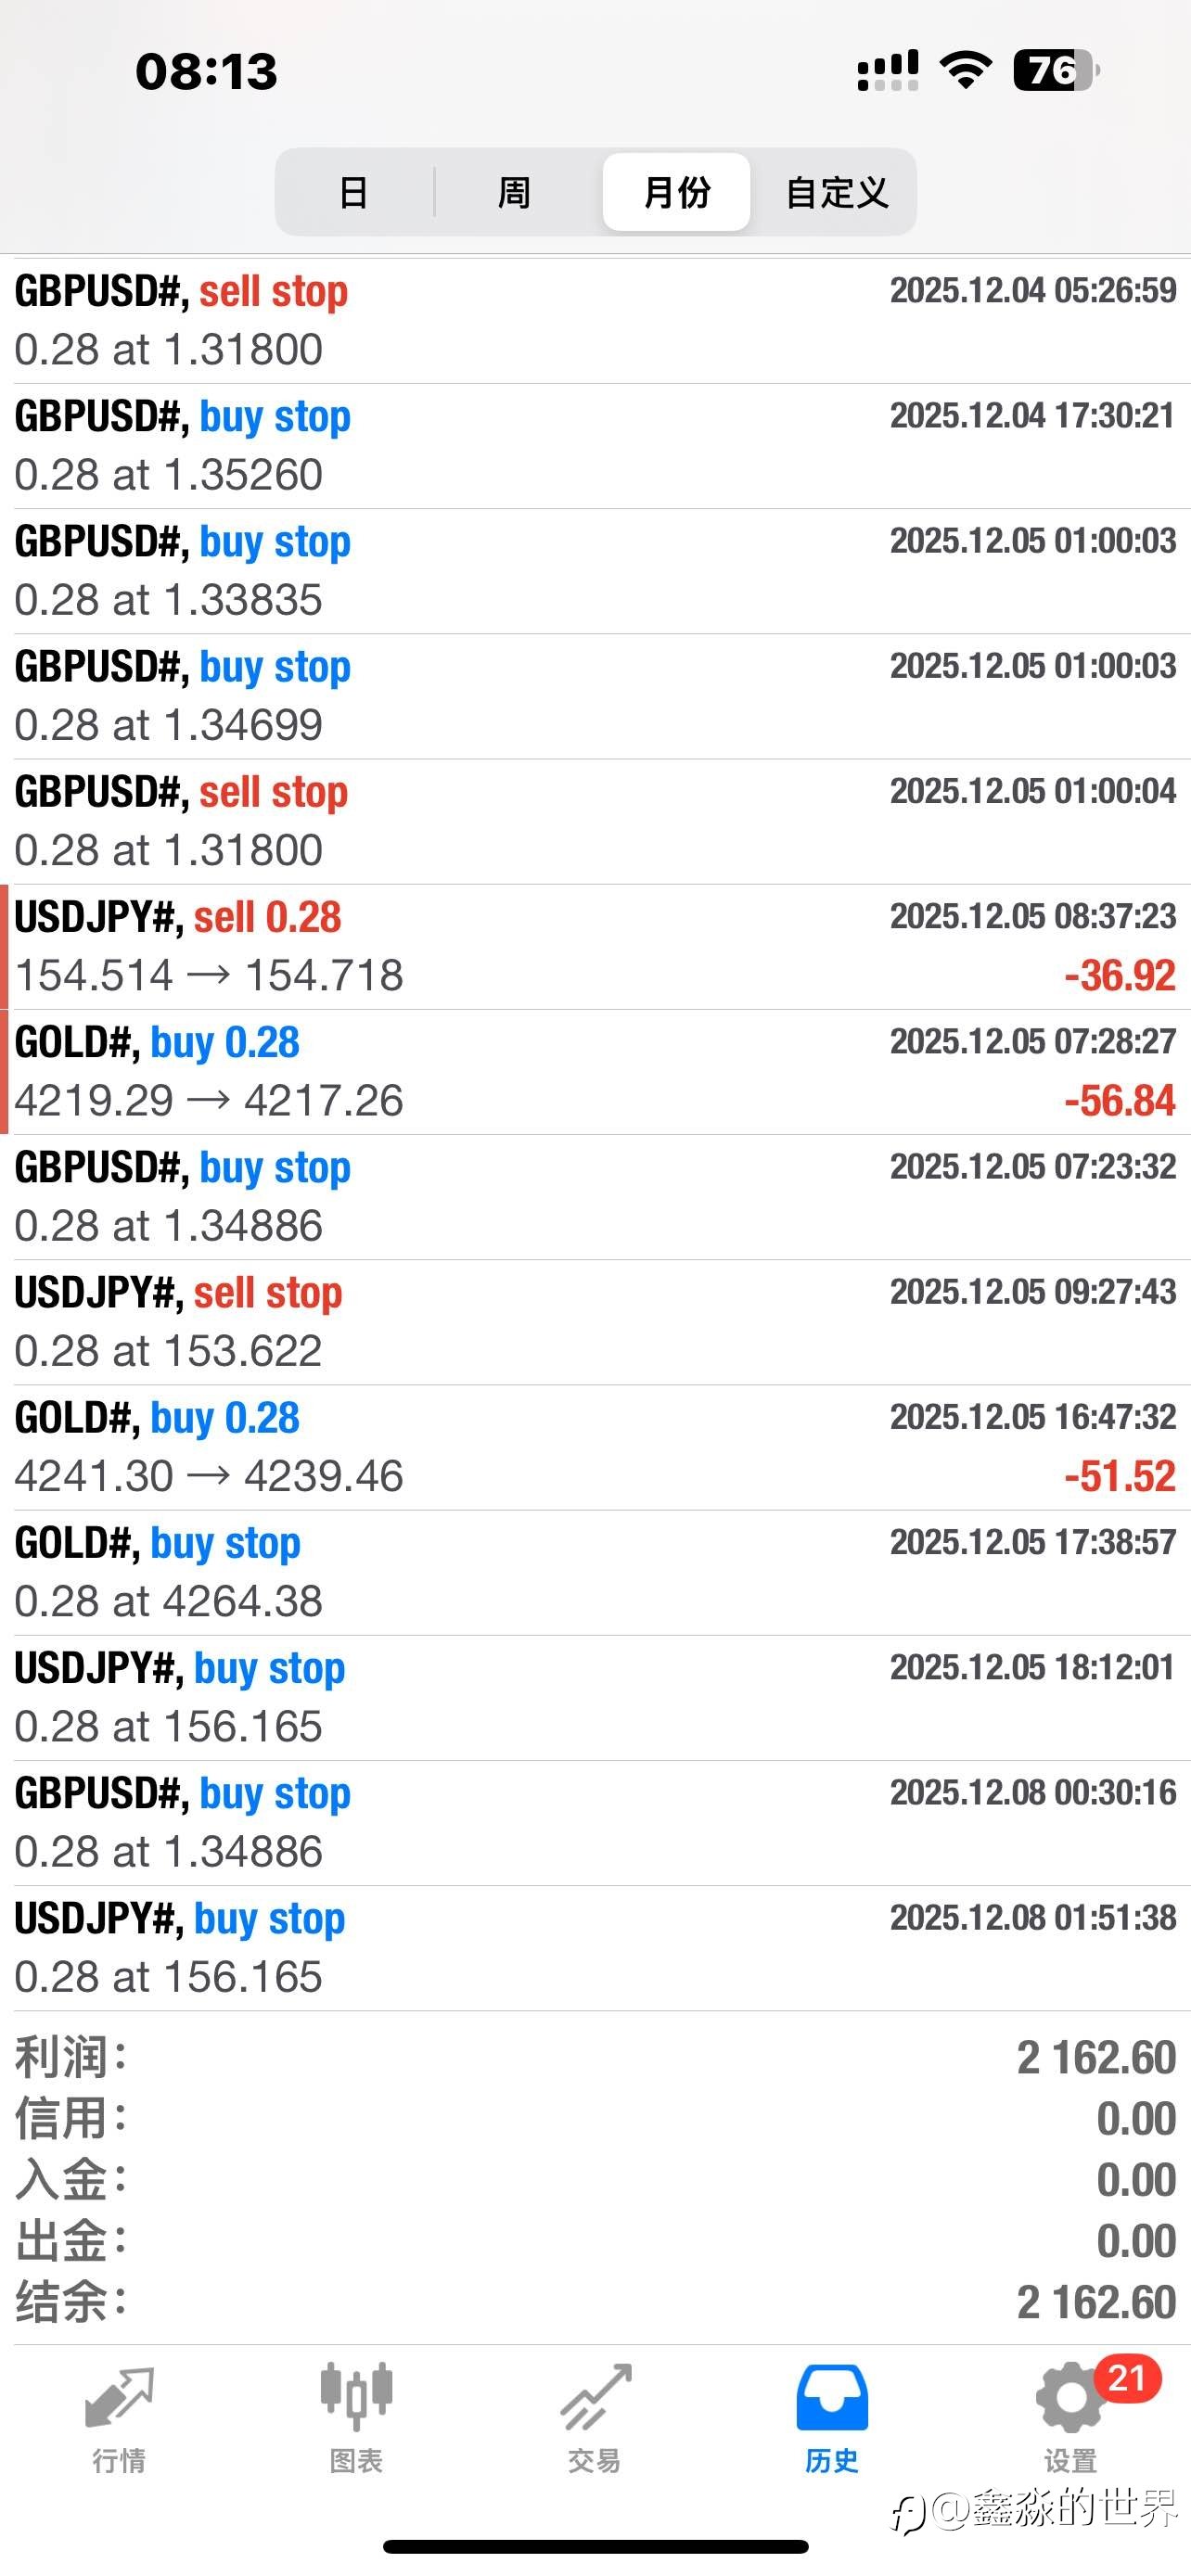This screenshot has height=2576, width=1191.
Task: Tap the Wi-Fi status icon
Action: tap(965, 70)
